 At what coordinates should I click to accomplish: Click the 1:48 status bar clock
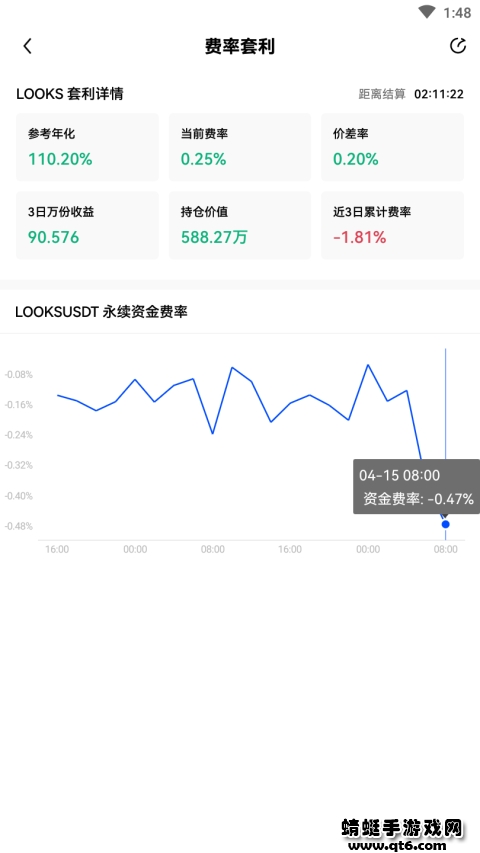(x=457, y=13)
